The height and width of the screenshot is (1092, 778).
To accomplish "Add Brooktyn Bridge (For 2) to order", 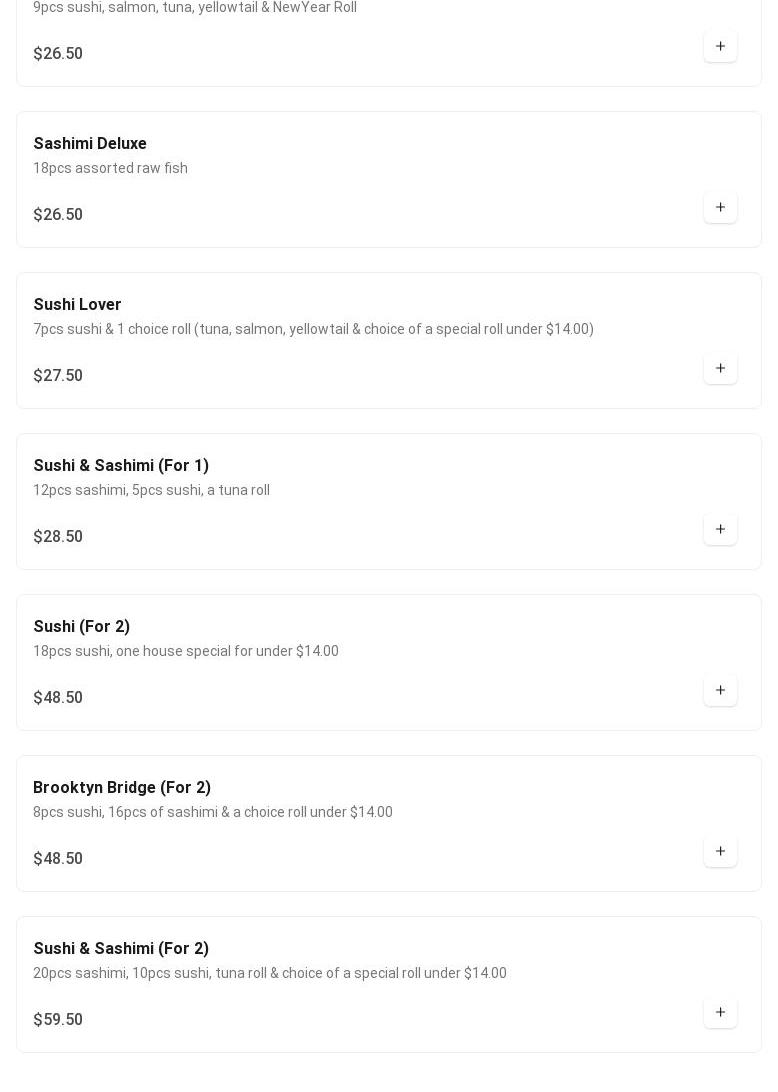I will click(x=720, y=851).
